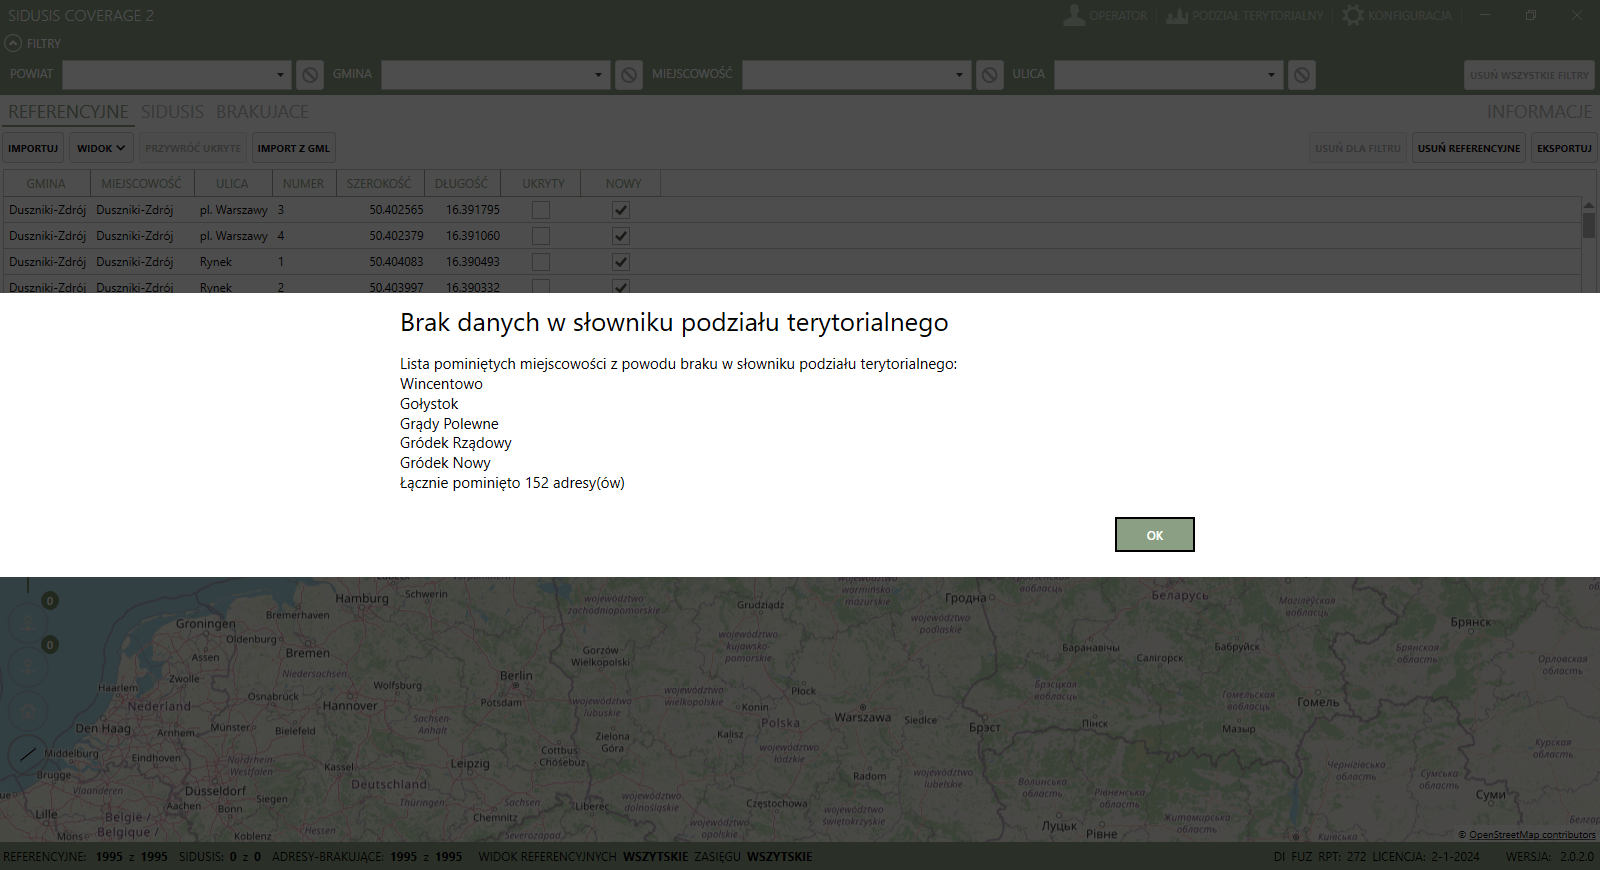Viewport: 1600px width, 870px height.
Task: Open Podział Terytorialny city icon
Action: tap(1177, 15)
